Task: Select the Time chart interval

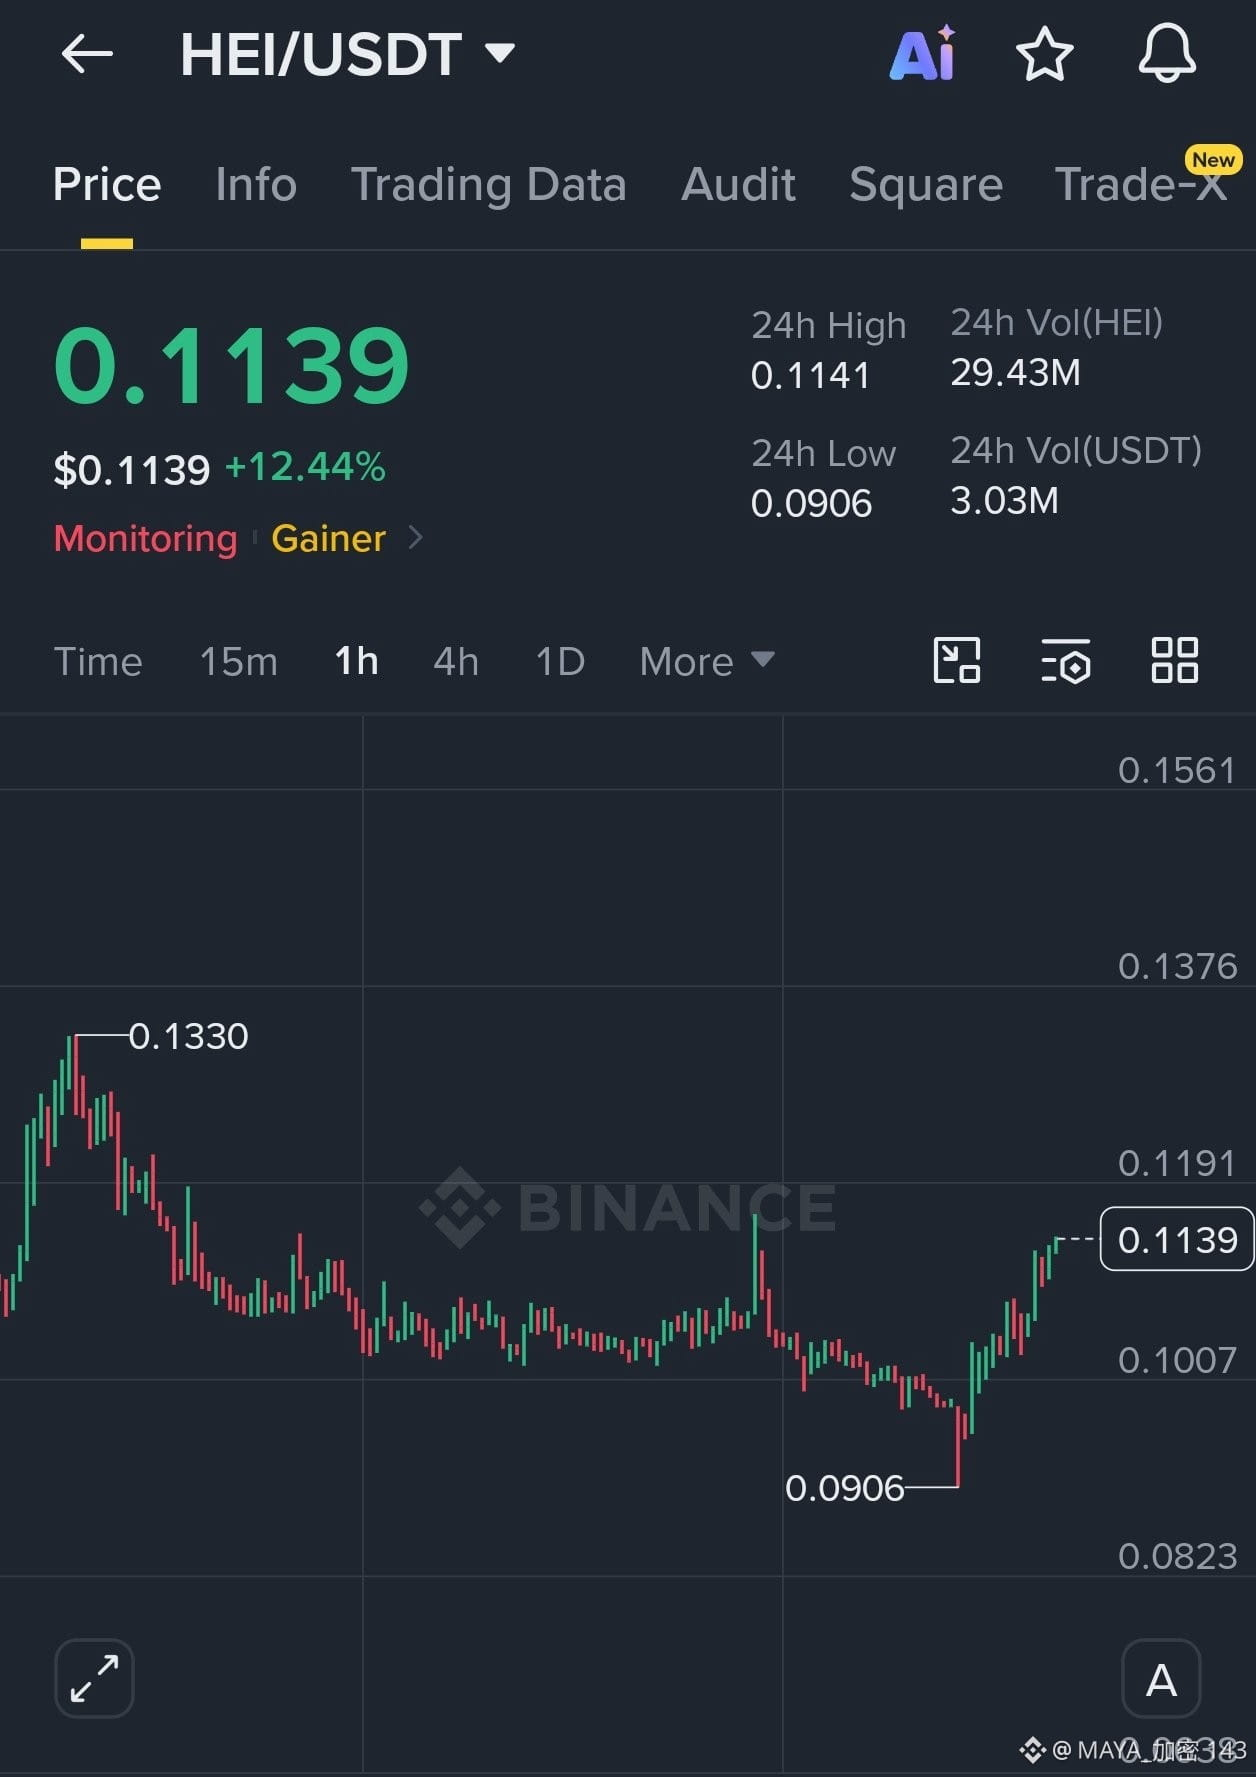Action: [98, 661]
